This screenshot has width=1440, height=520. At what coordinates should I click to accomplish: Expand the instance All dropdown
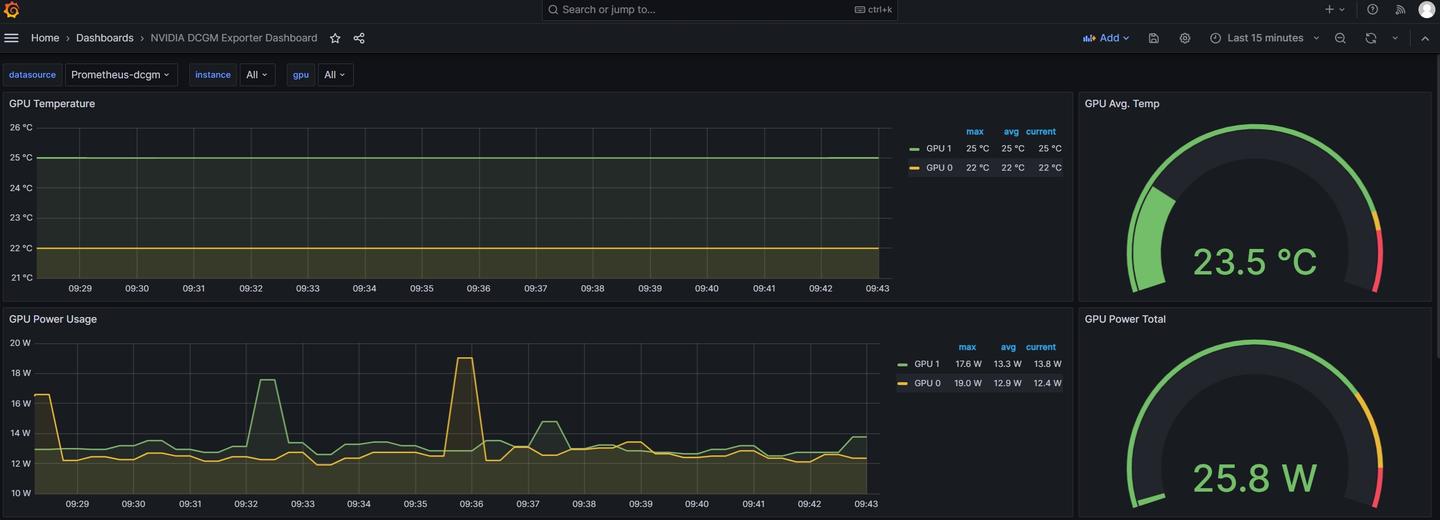click(257, 75)
